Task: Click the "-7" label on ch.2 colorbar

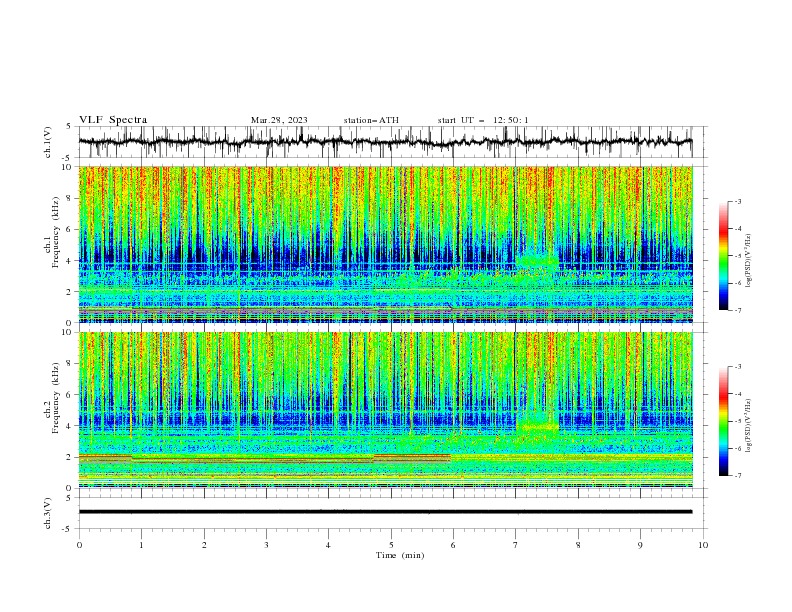Action: click(x=738, y=476)
